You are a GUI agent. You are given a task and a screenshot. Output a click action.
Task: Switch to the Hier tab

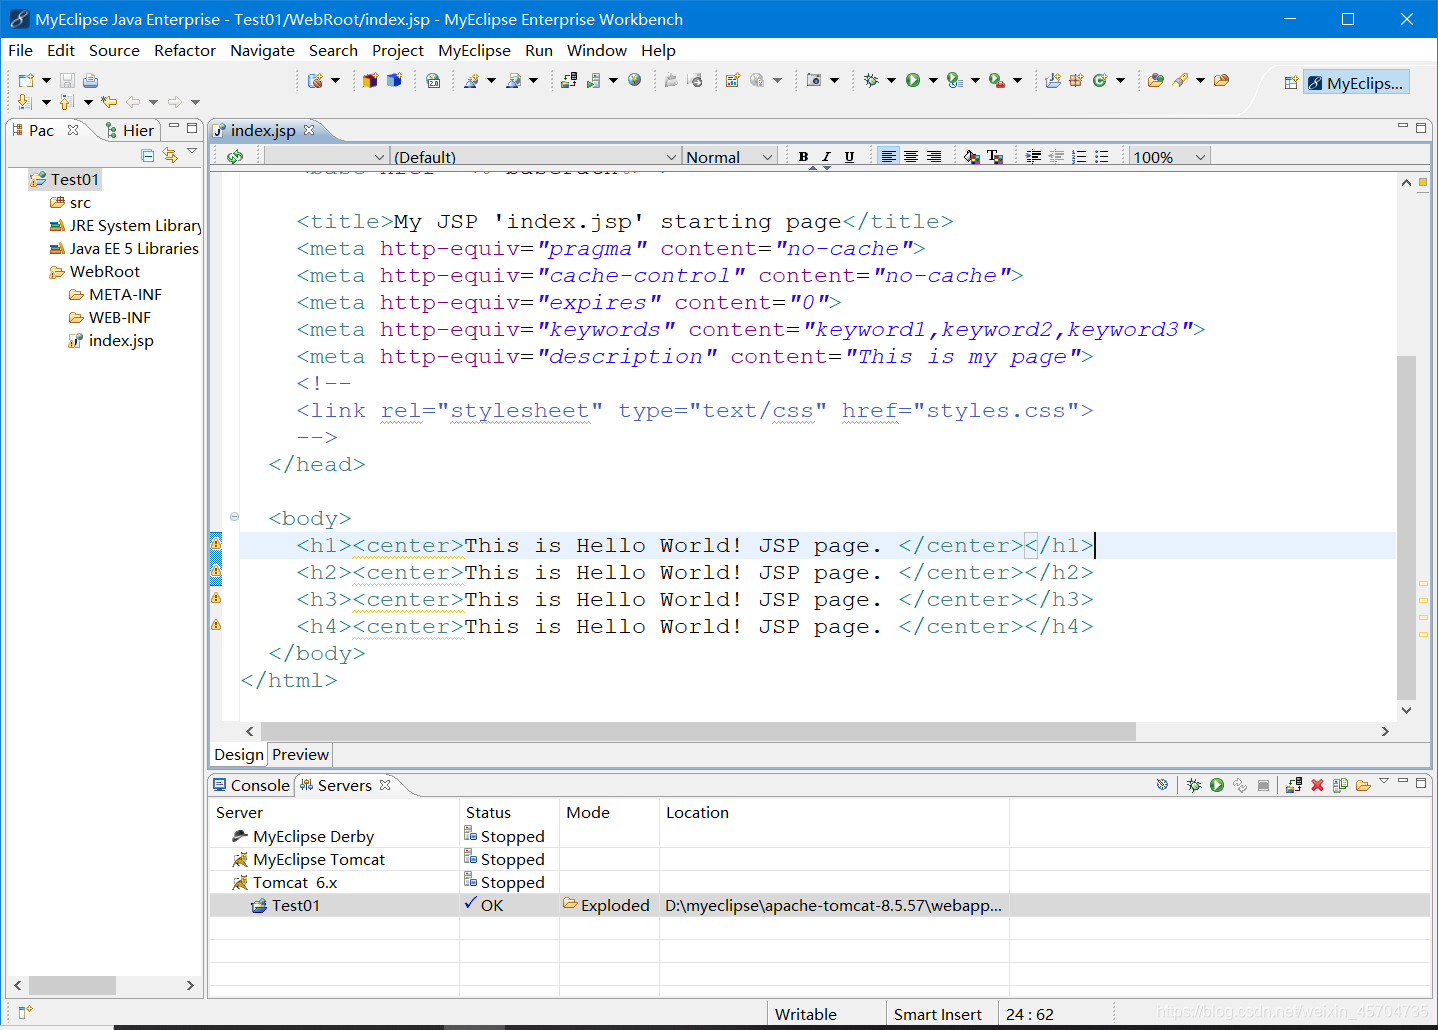tap(130, 130)
